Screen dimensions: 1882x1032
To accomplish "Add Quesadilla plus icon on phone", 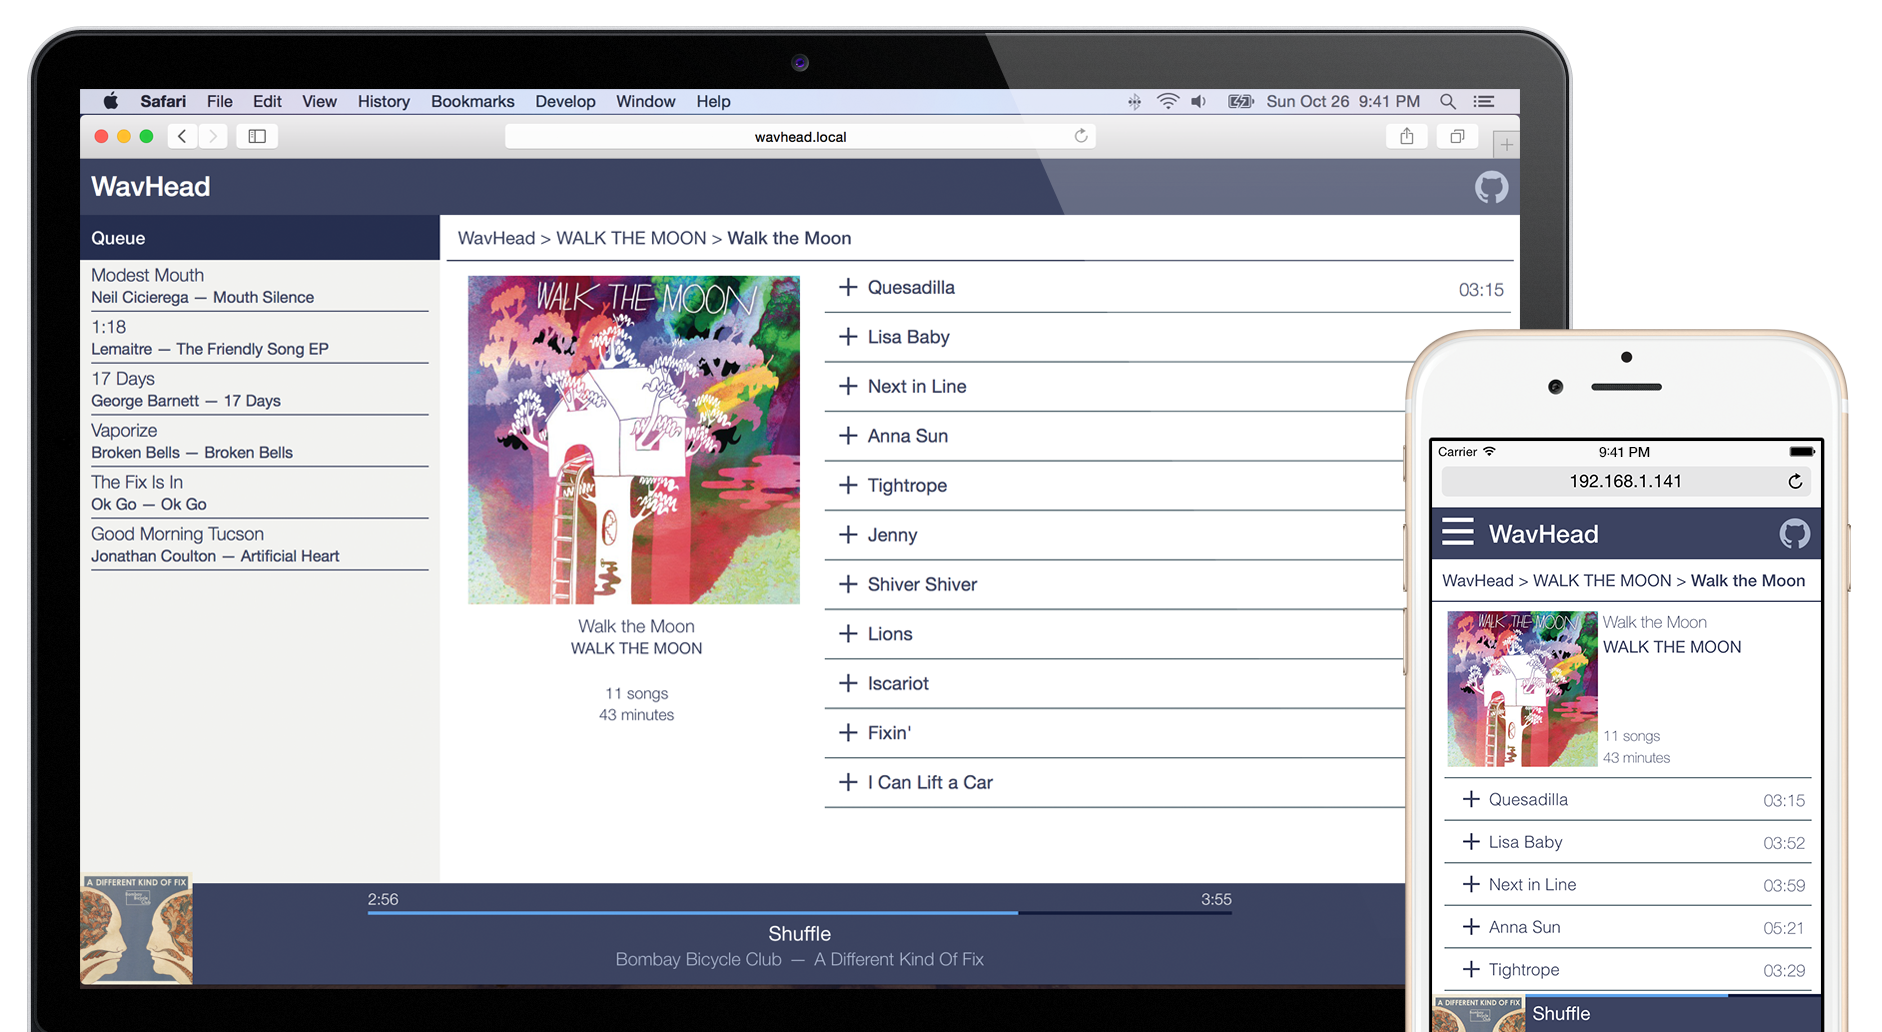I will pos(1471,799).
